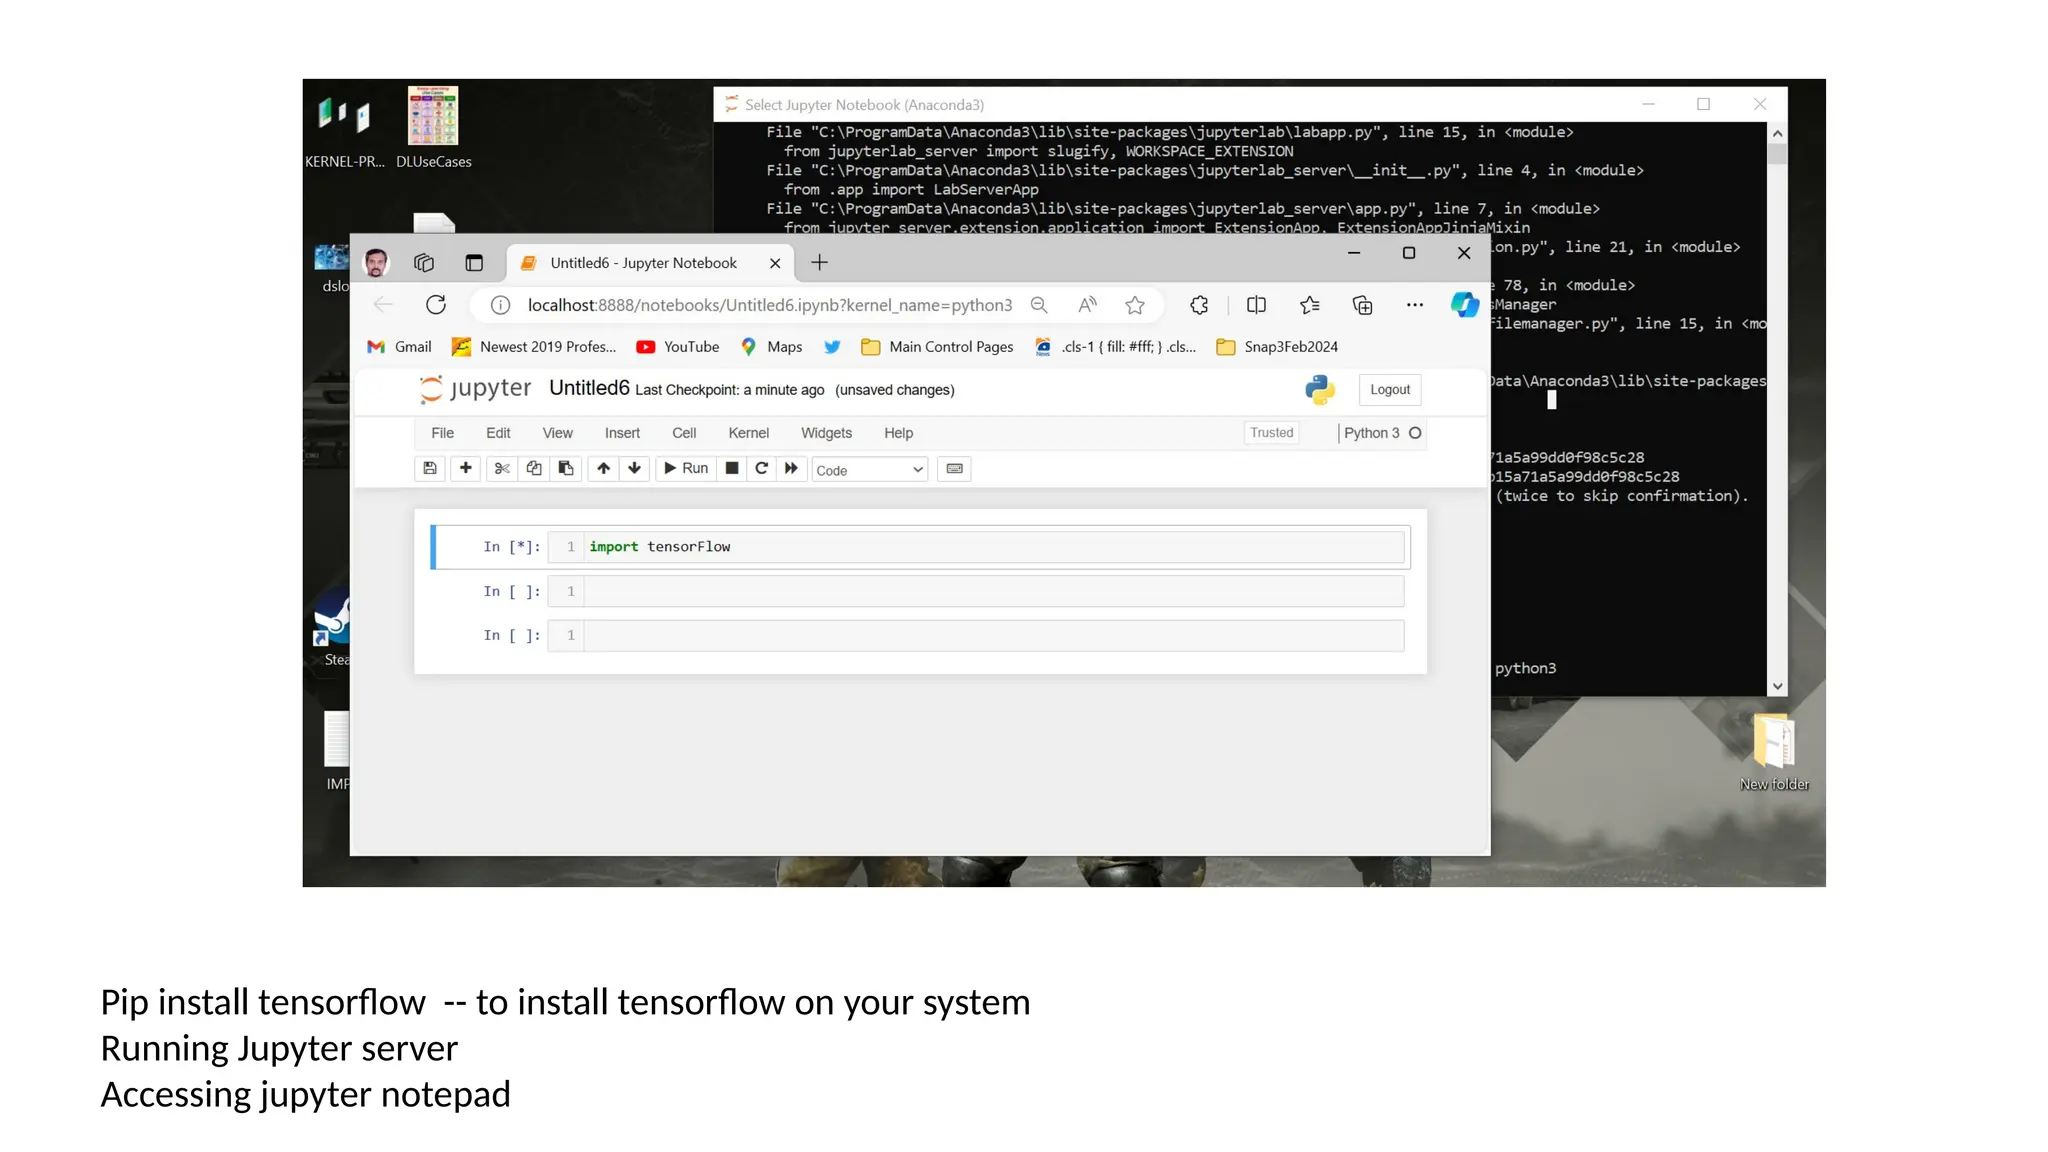This screenshot has width=2048, height=1152.
Task: Move the selected cell up
Action: click(603, 468)
